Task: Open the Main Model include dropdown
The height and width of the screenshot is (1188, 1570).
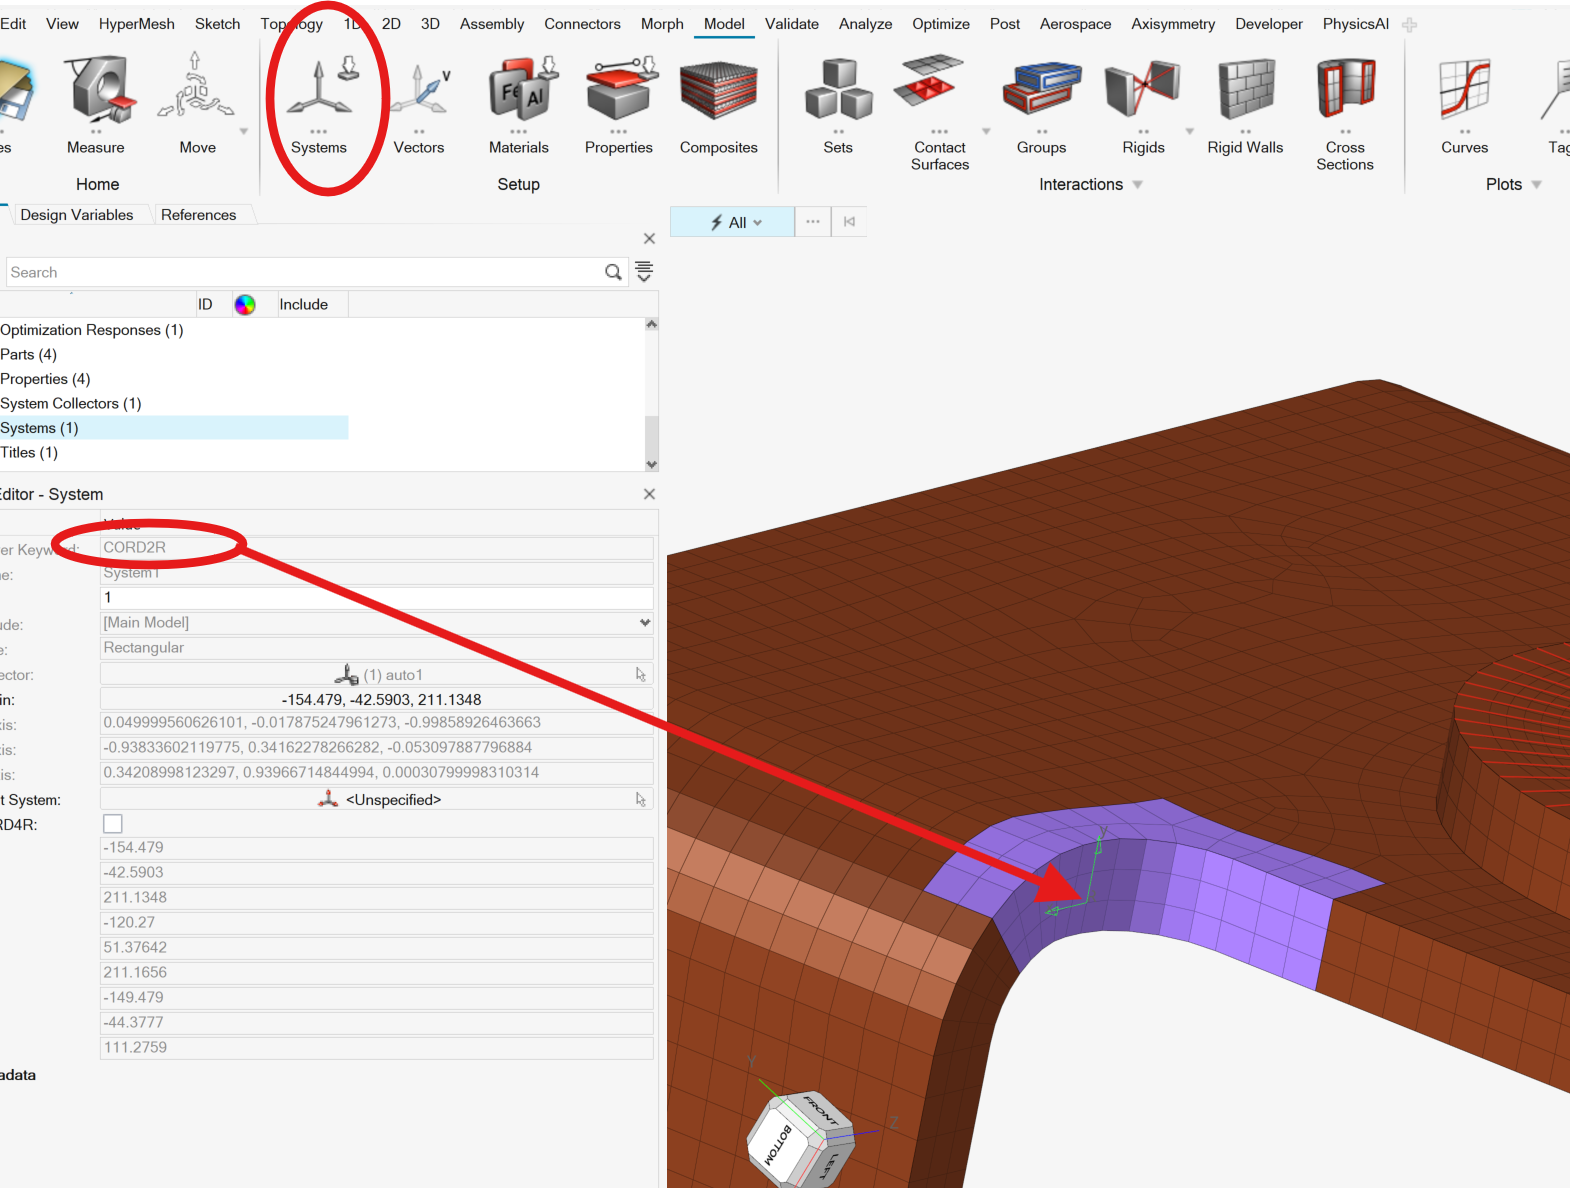Action: [x=376, y=622]
